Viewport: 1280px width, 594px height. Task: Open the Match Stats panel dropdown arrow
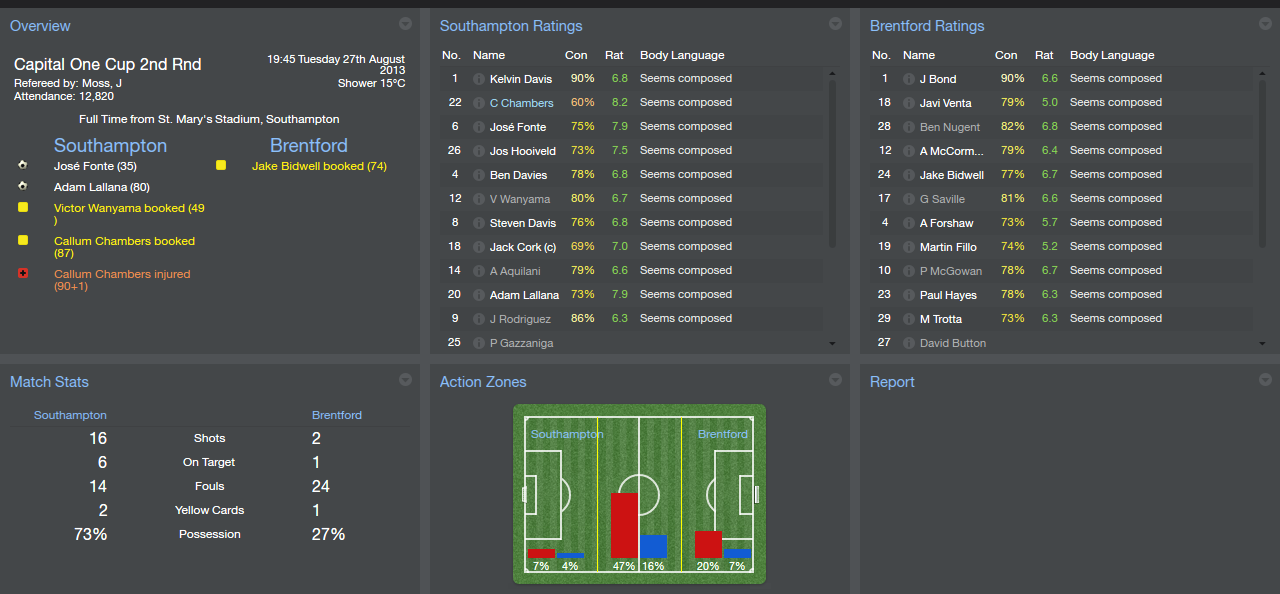pyautogui.click(x=405, y=380)
